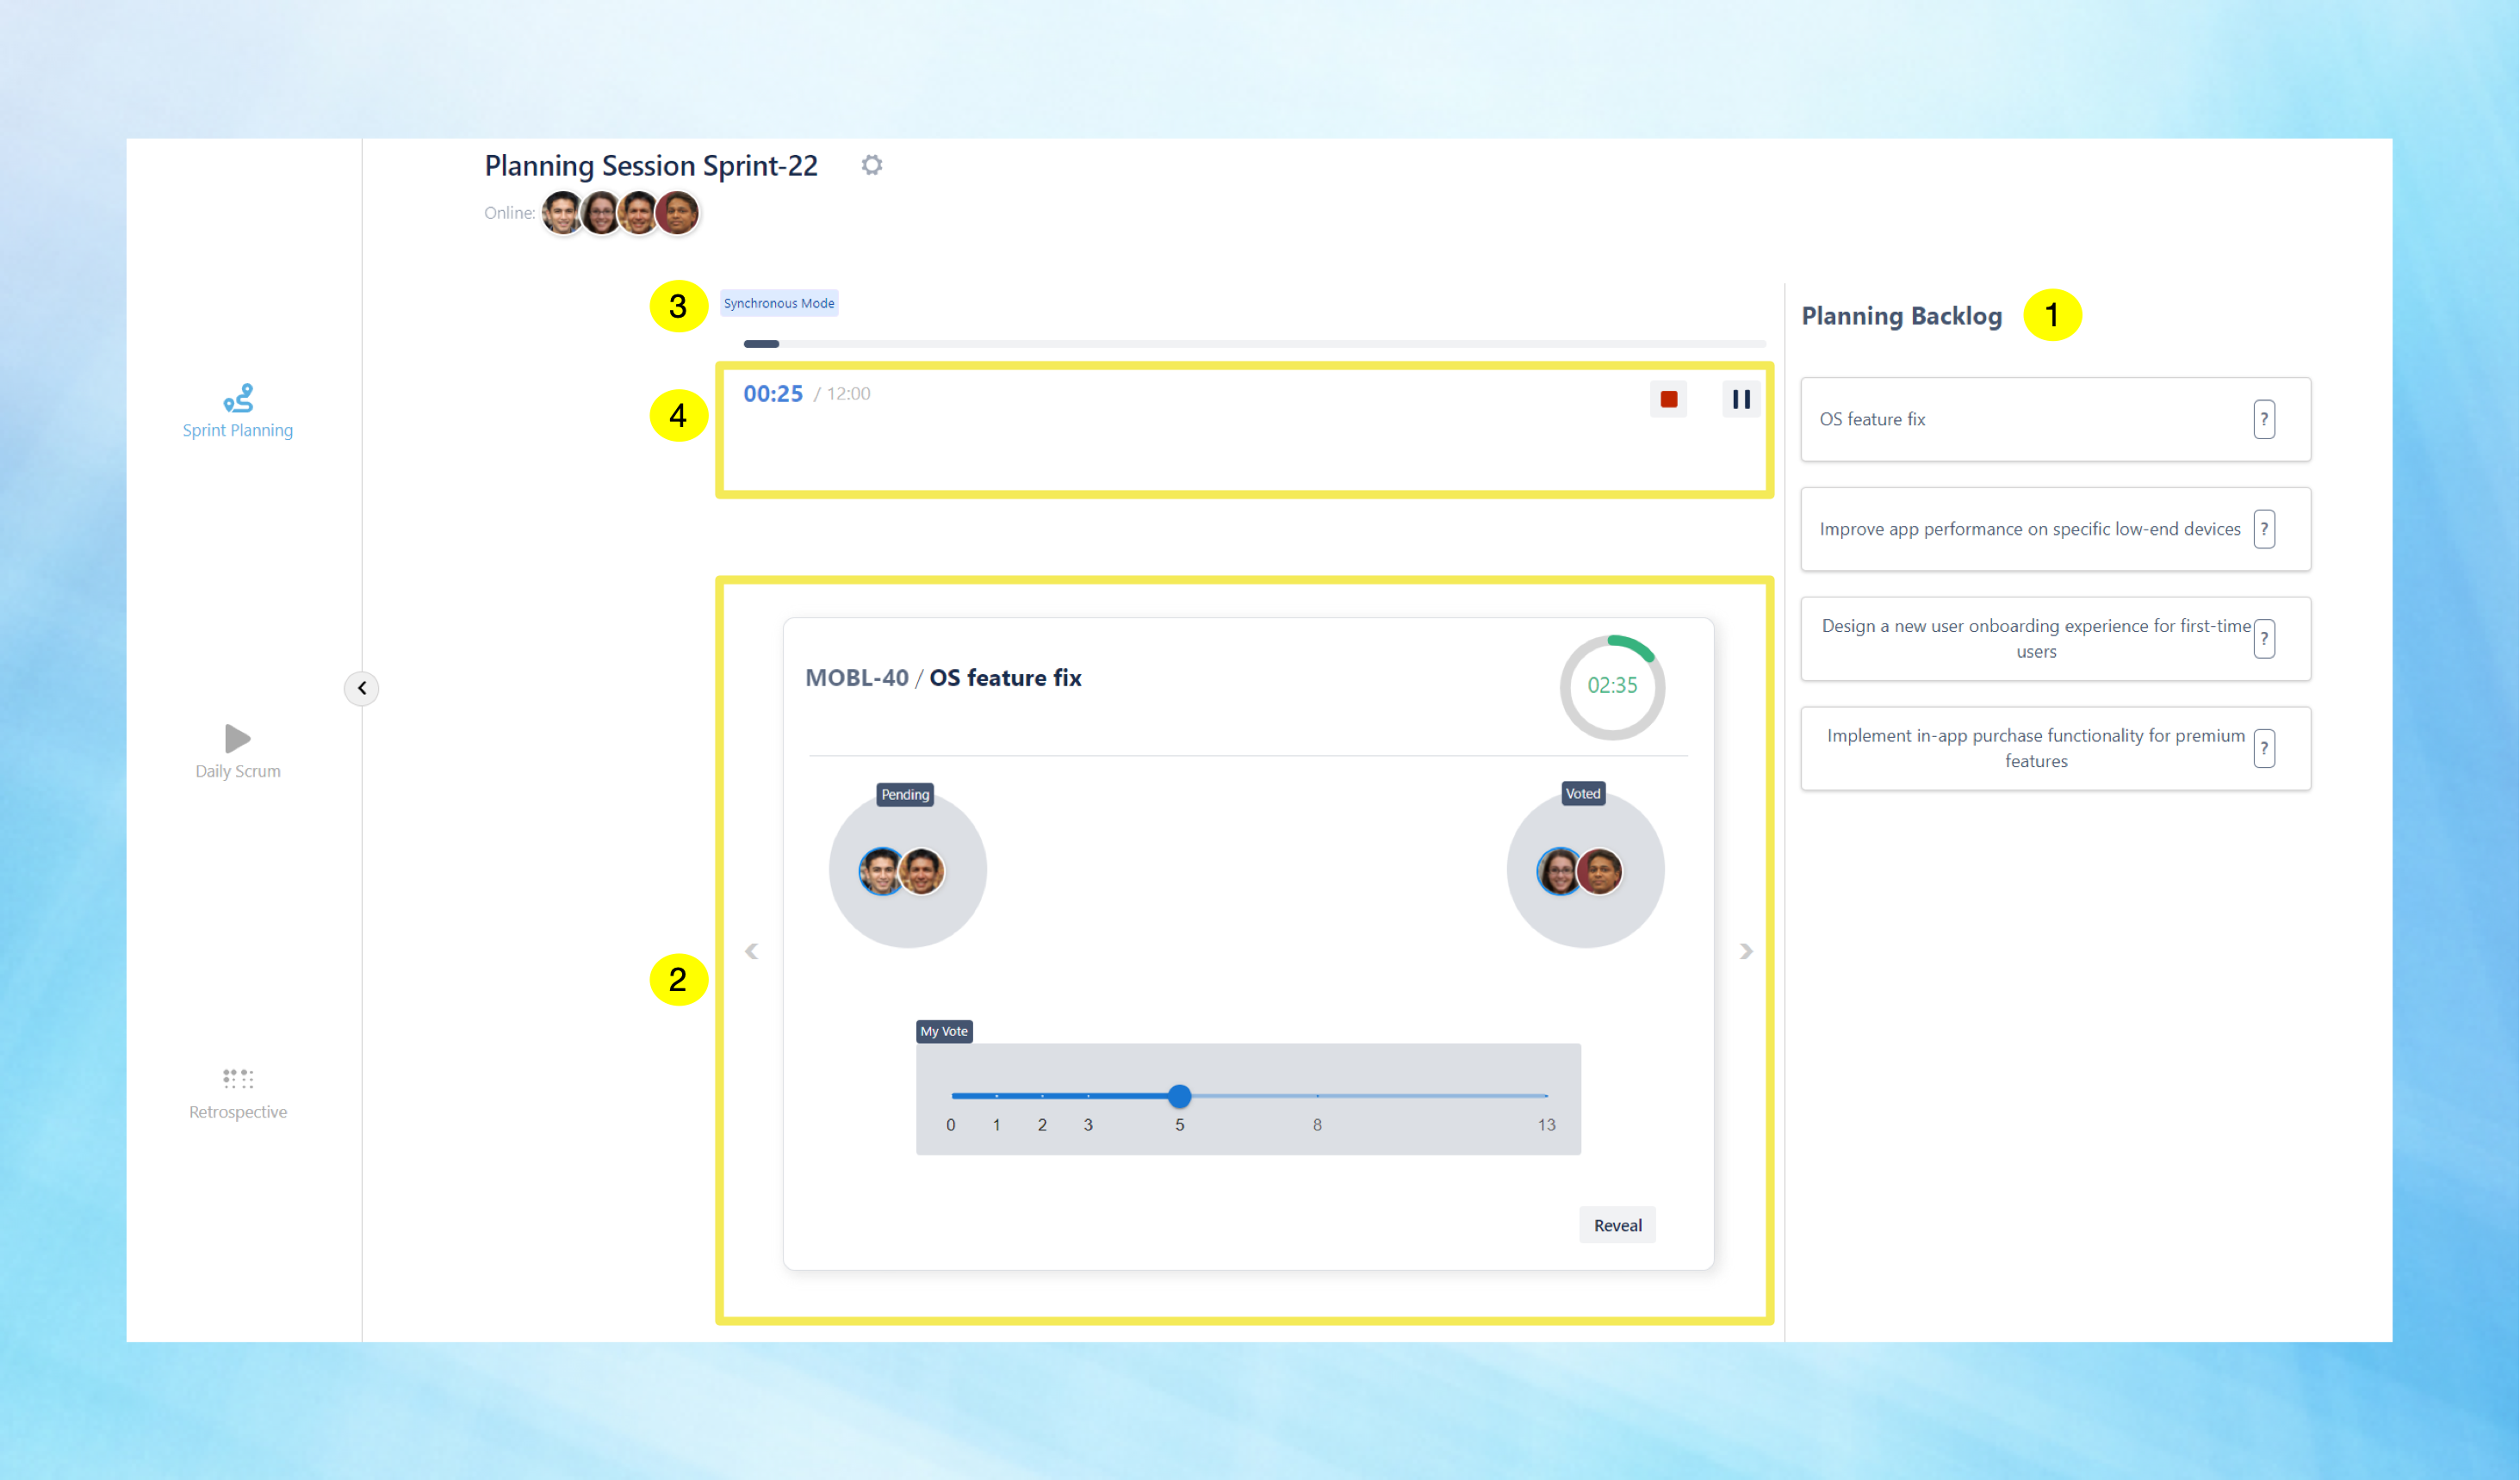
Task: Click estimate badge on low-end devices item
Action: [x=2264, y=529]
